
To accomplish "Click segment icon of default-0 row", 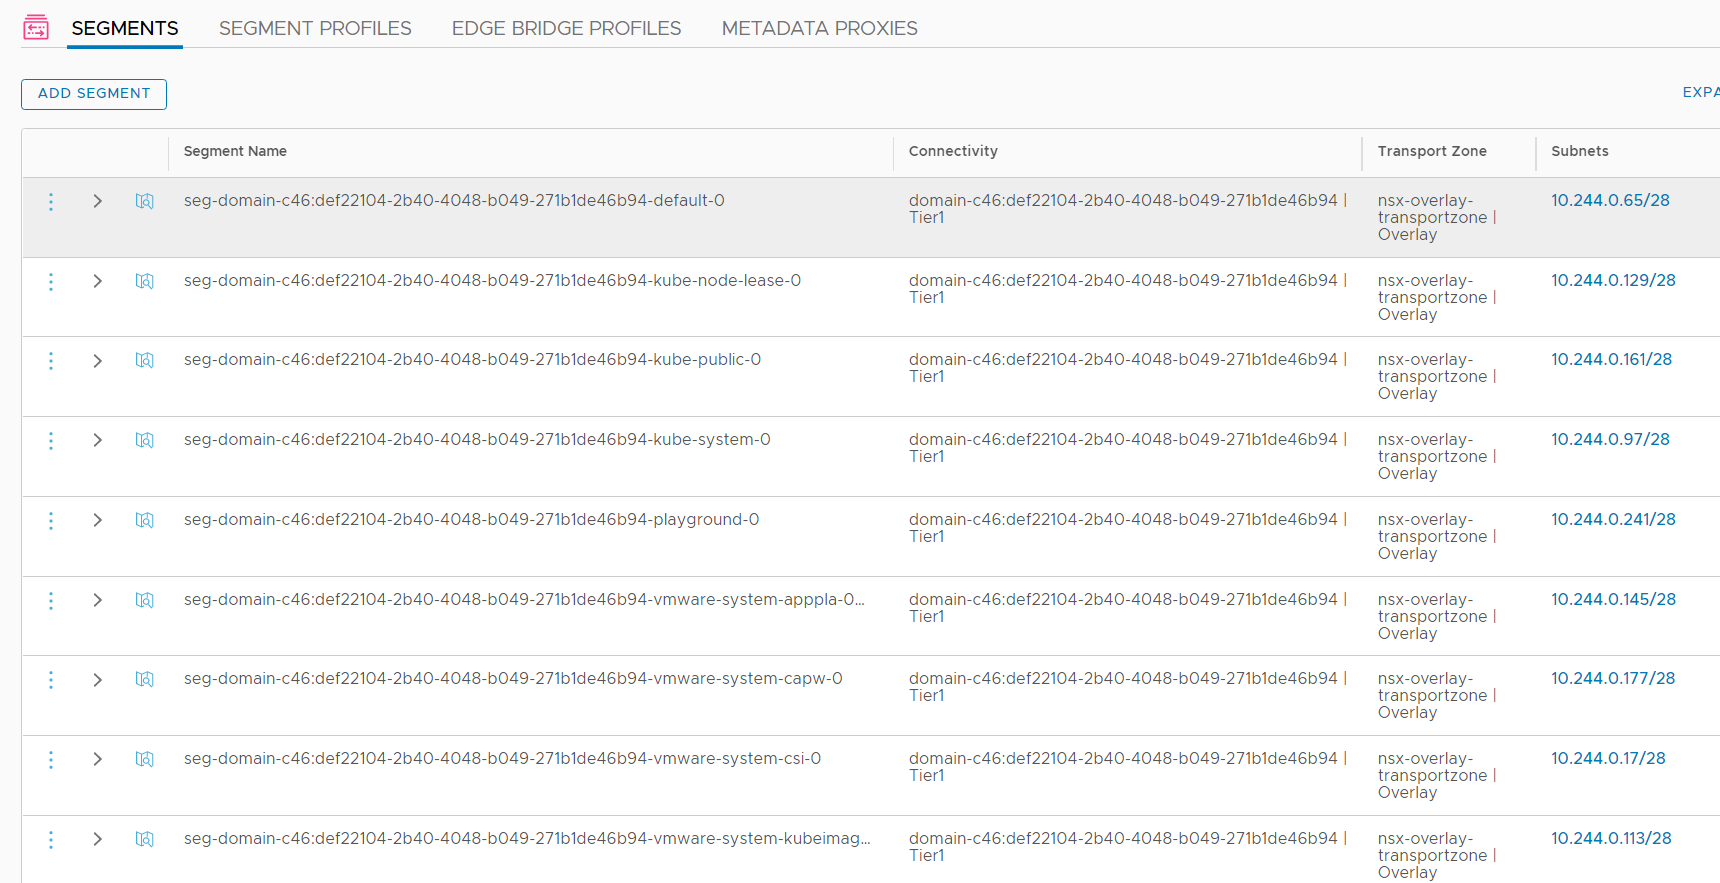I will tap(145, 201).
